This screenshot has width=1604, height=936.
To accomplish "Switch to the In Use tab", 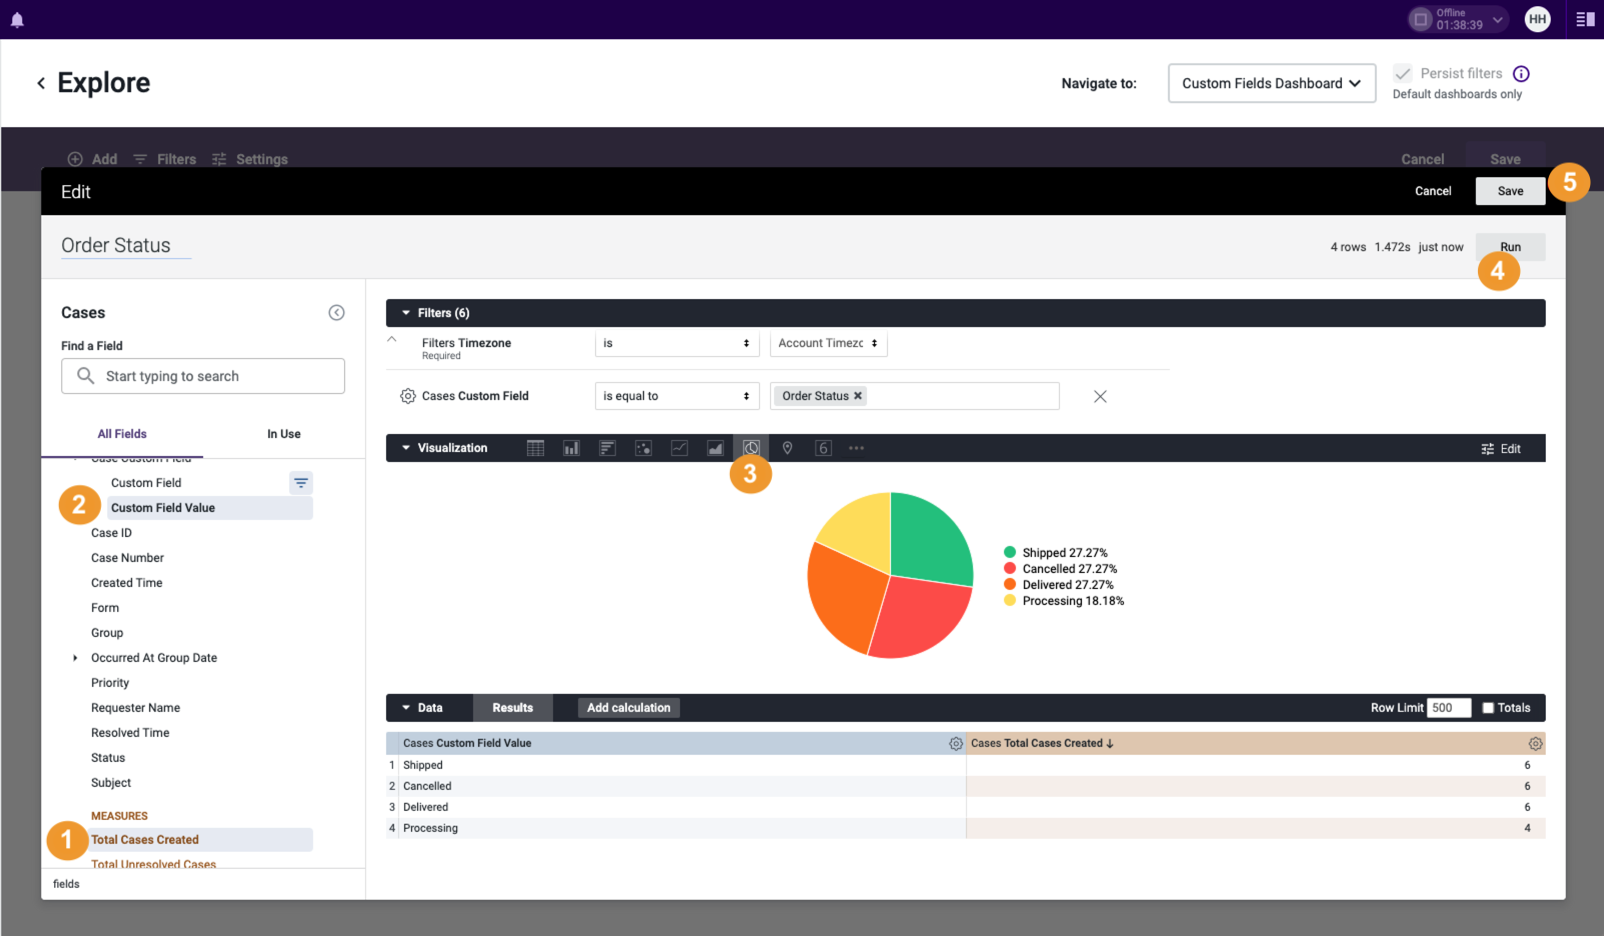I will click(x=284, y=434).
